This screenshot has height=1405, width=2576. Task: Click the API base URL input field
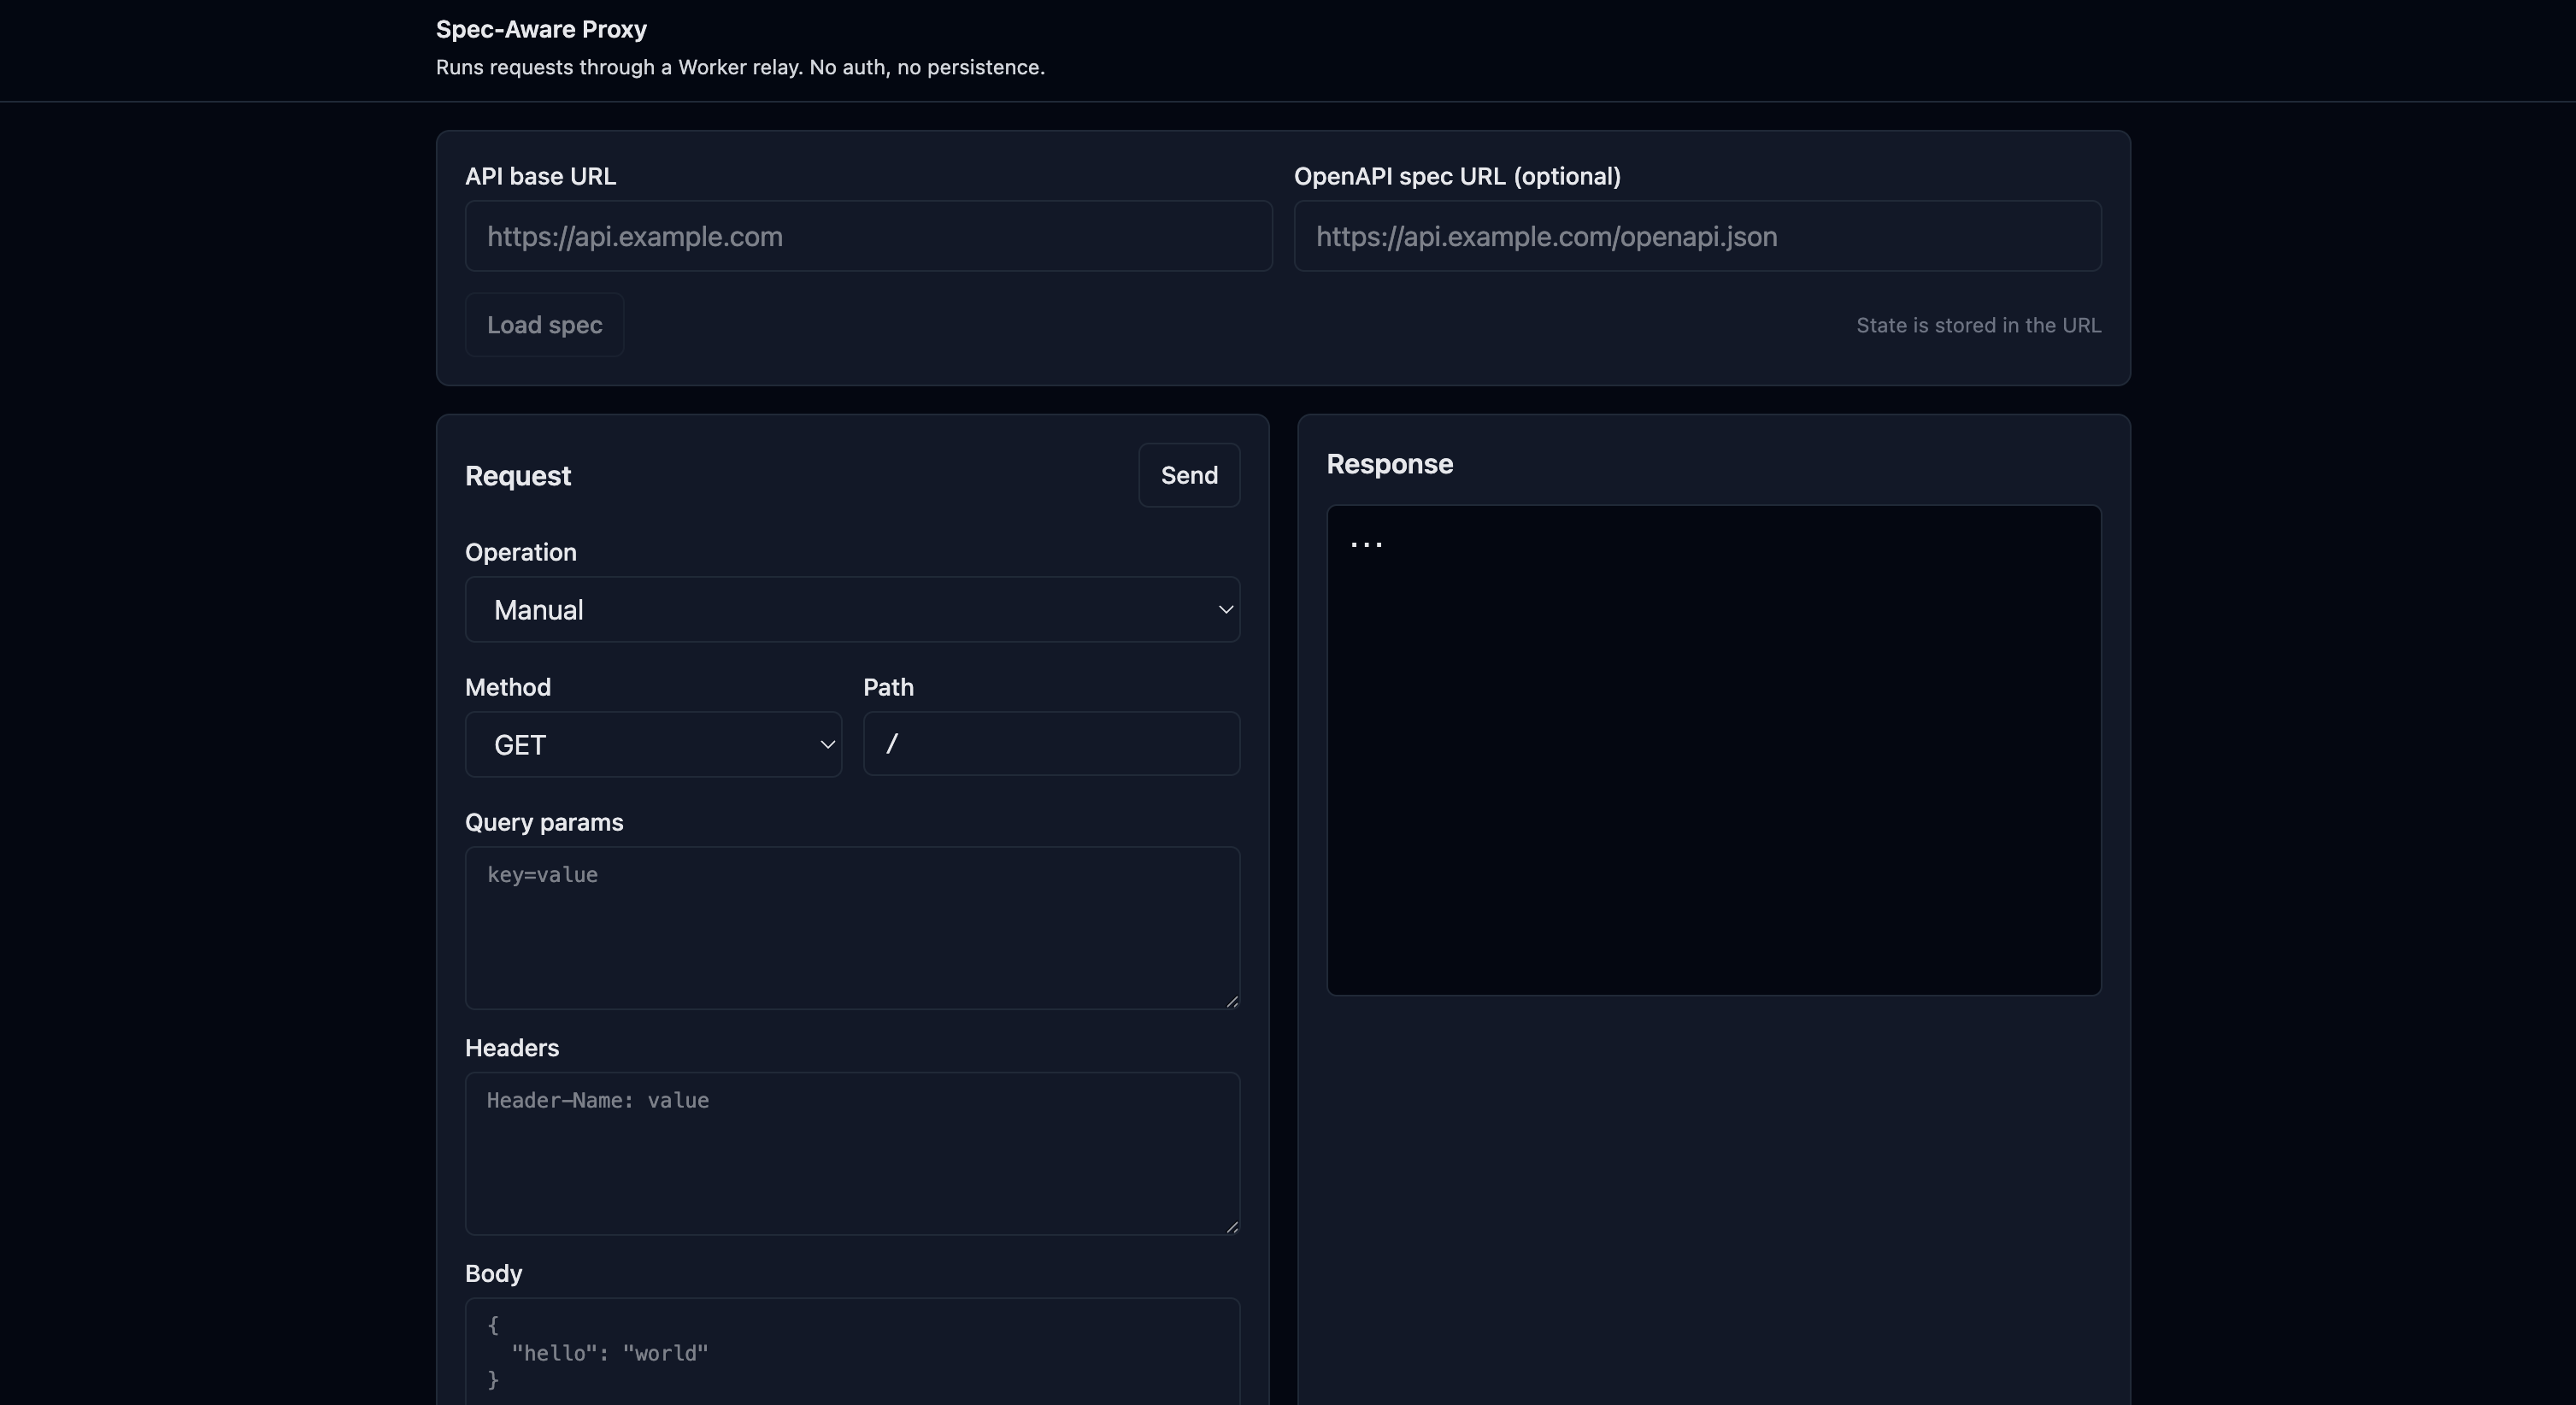point(868,237)
